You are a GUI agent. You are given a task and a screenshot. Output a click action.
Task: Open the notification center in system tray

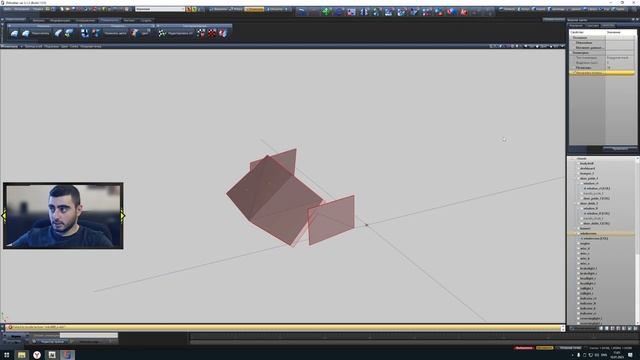coord(631,355)
